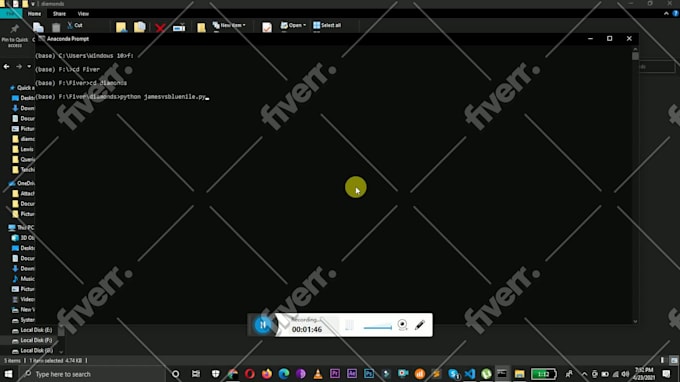Viewport: 680px width, 382px height.
Task: Click the red Delete icon
Action: [160, 28]
